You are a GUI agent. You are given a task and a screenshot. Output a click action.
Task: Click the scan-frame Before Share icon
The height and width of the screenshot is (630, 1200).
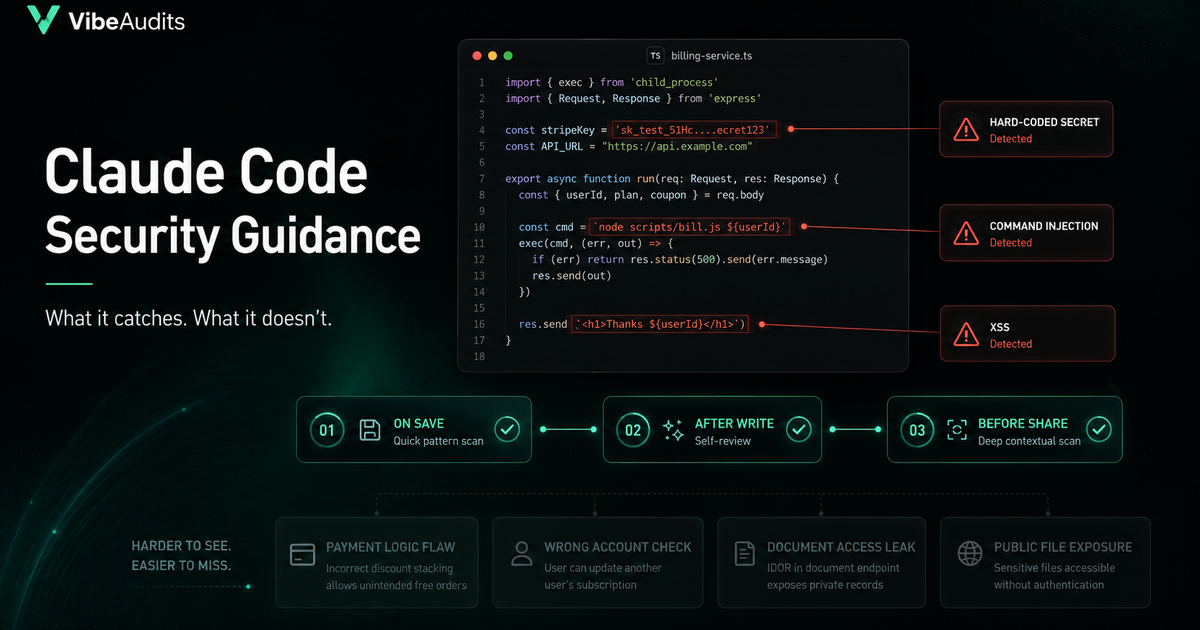point(957,430)
